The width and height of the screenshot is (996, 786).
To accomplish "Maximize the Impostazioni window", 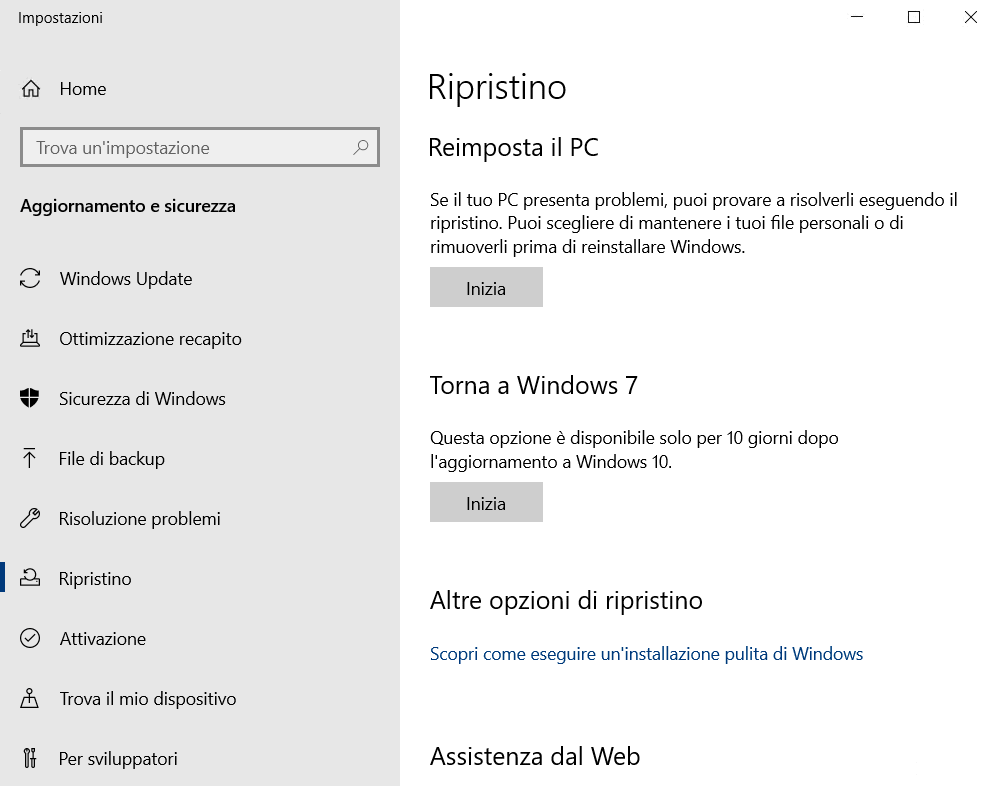I will [914, 17].
